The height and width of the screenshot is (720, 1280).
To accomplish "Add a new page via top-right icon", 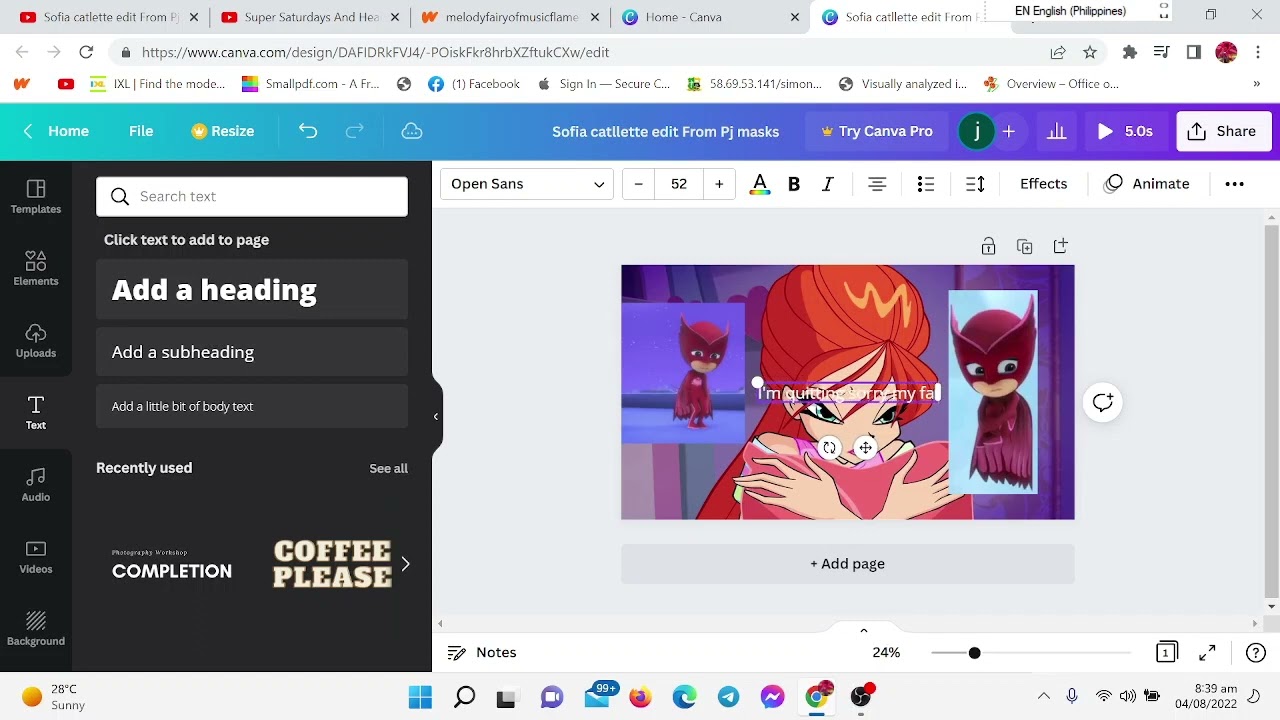I will [1060, 247].
